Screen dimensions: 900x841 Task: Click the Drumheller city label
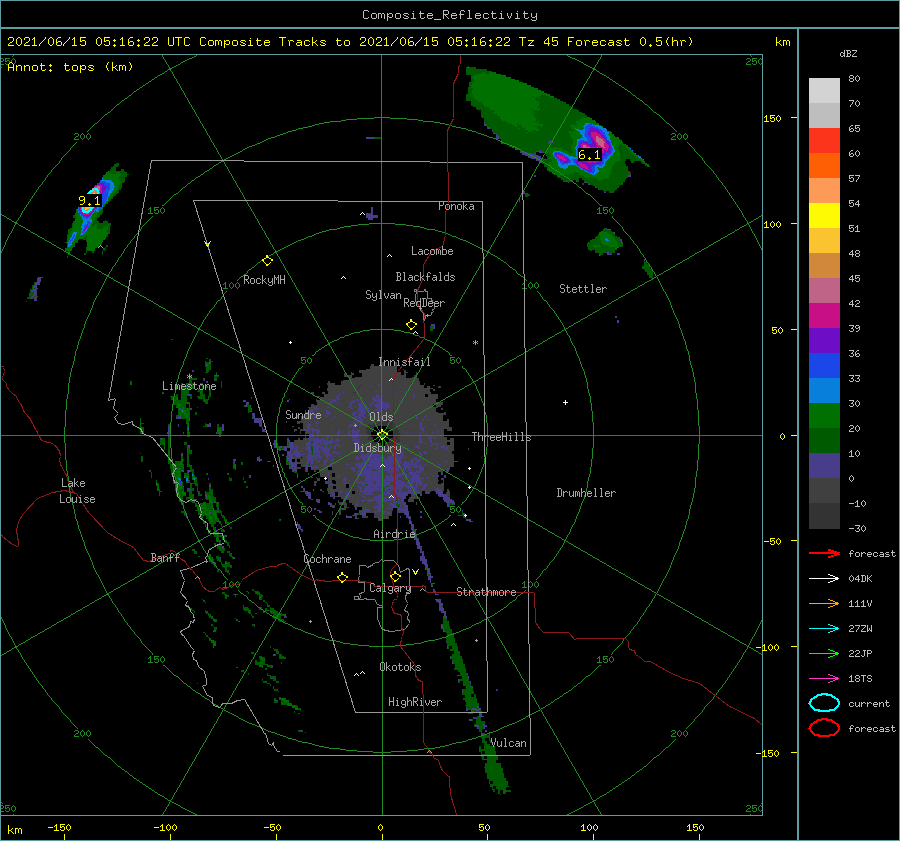point(586,493)
